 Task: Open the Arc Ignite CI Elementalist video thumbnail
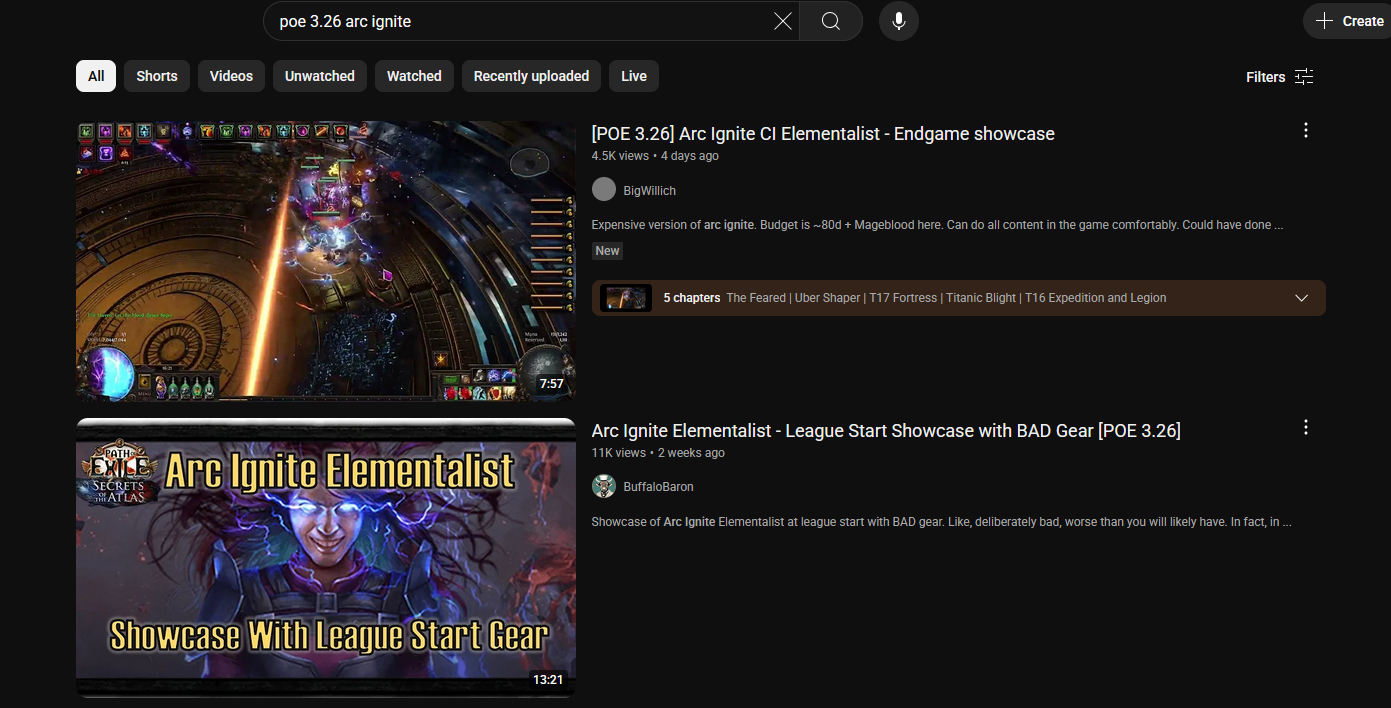point(326,261)
